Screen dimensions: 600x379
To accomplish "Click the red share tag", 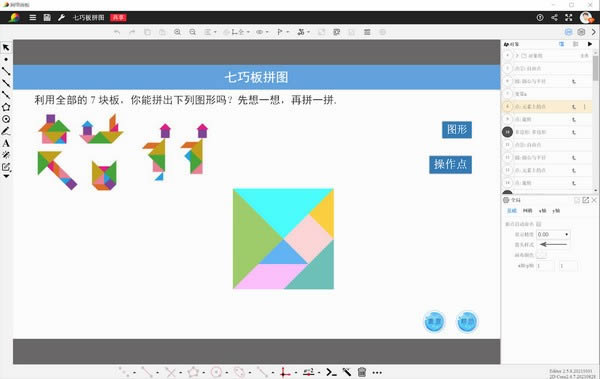I will 118,18.
